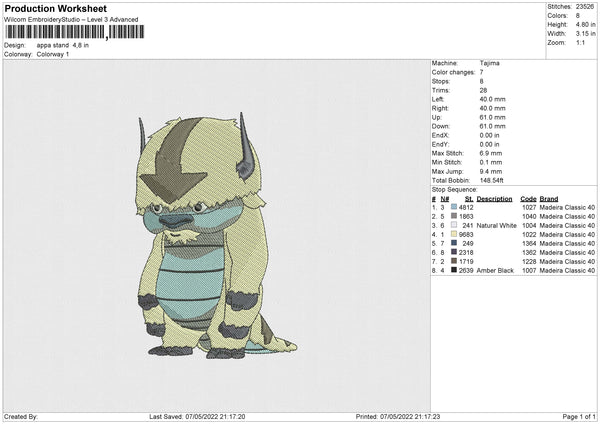Click the 'Amber Black' description text

point(495,271)
